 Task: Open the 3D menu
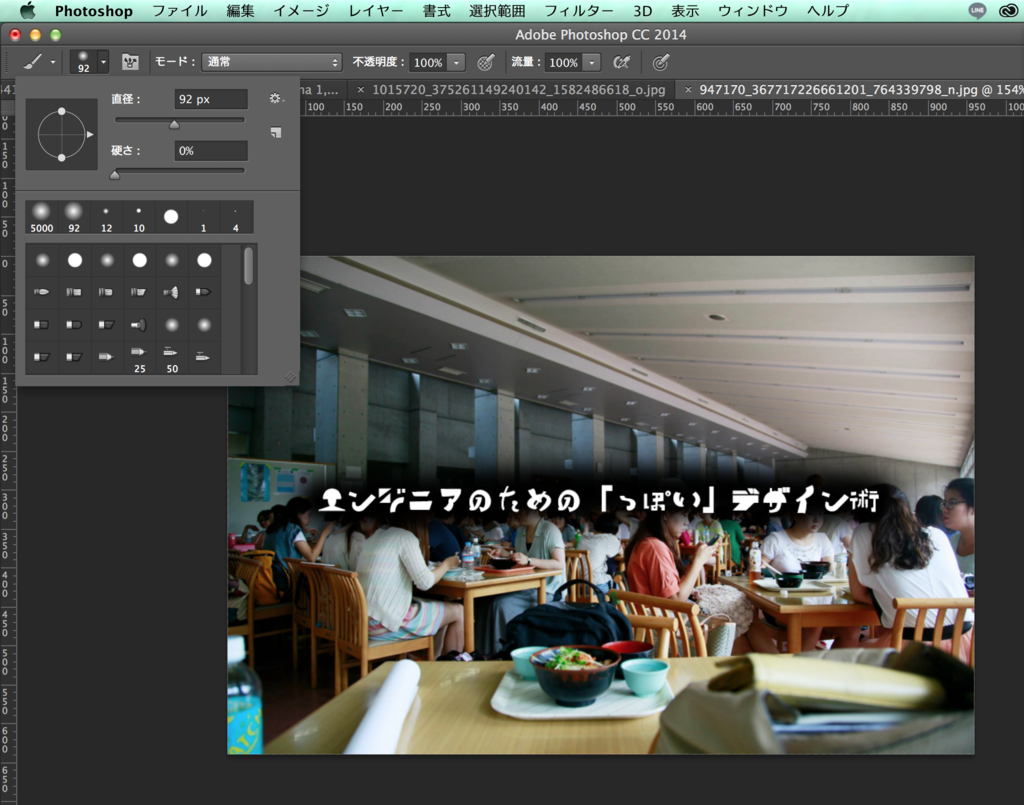coord(643,11)
